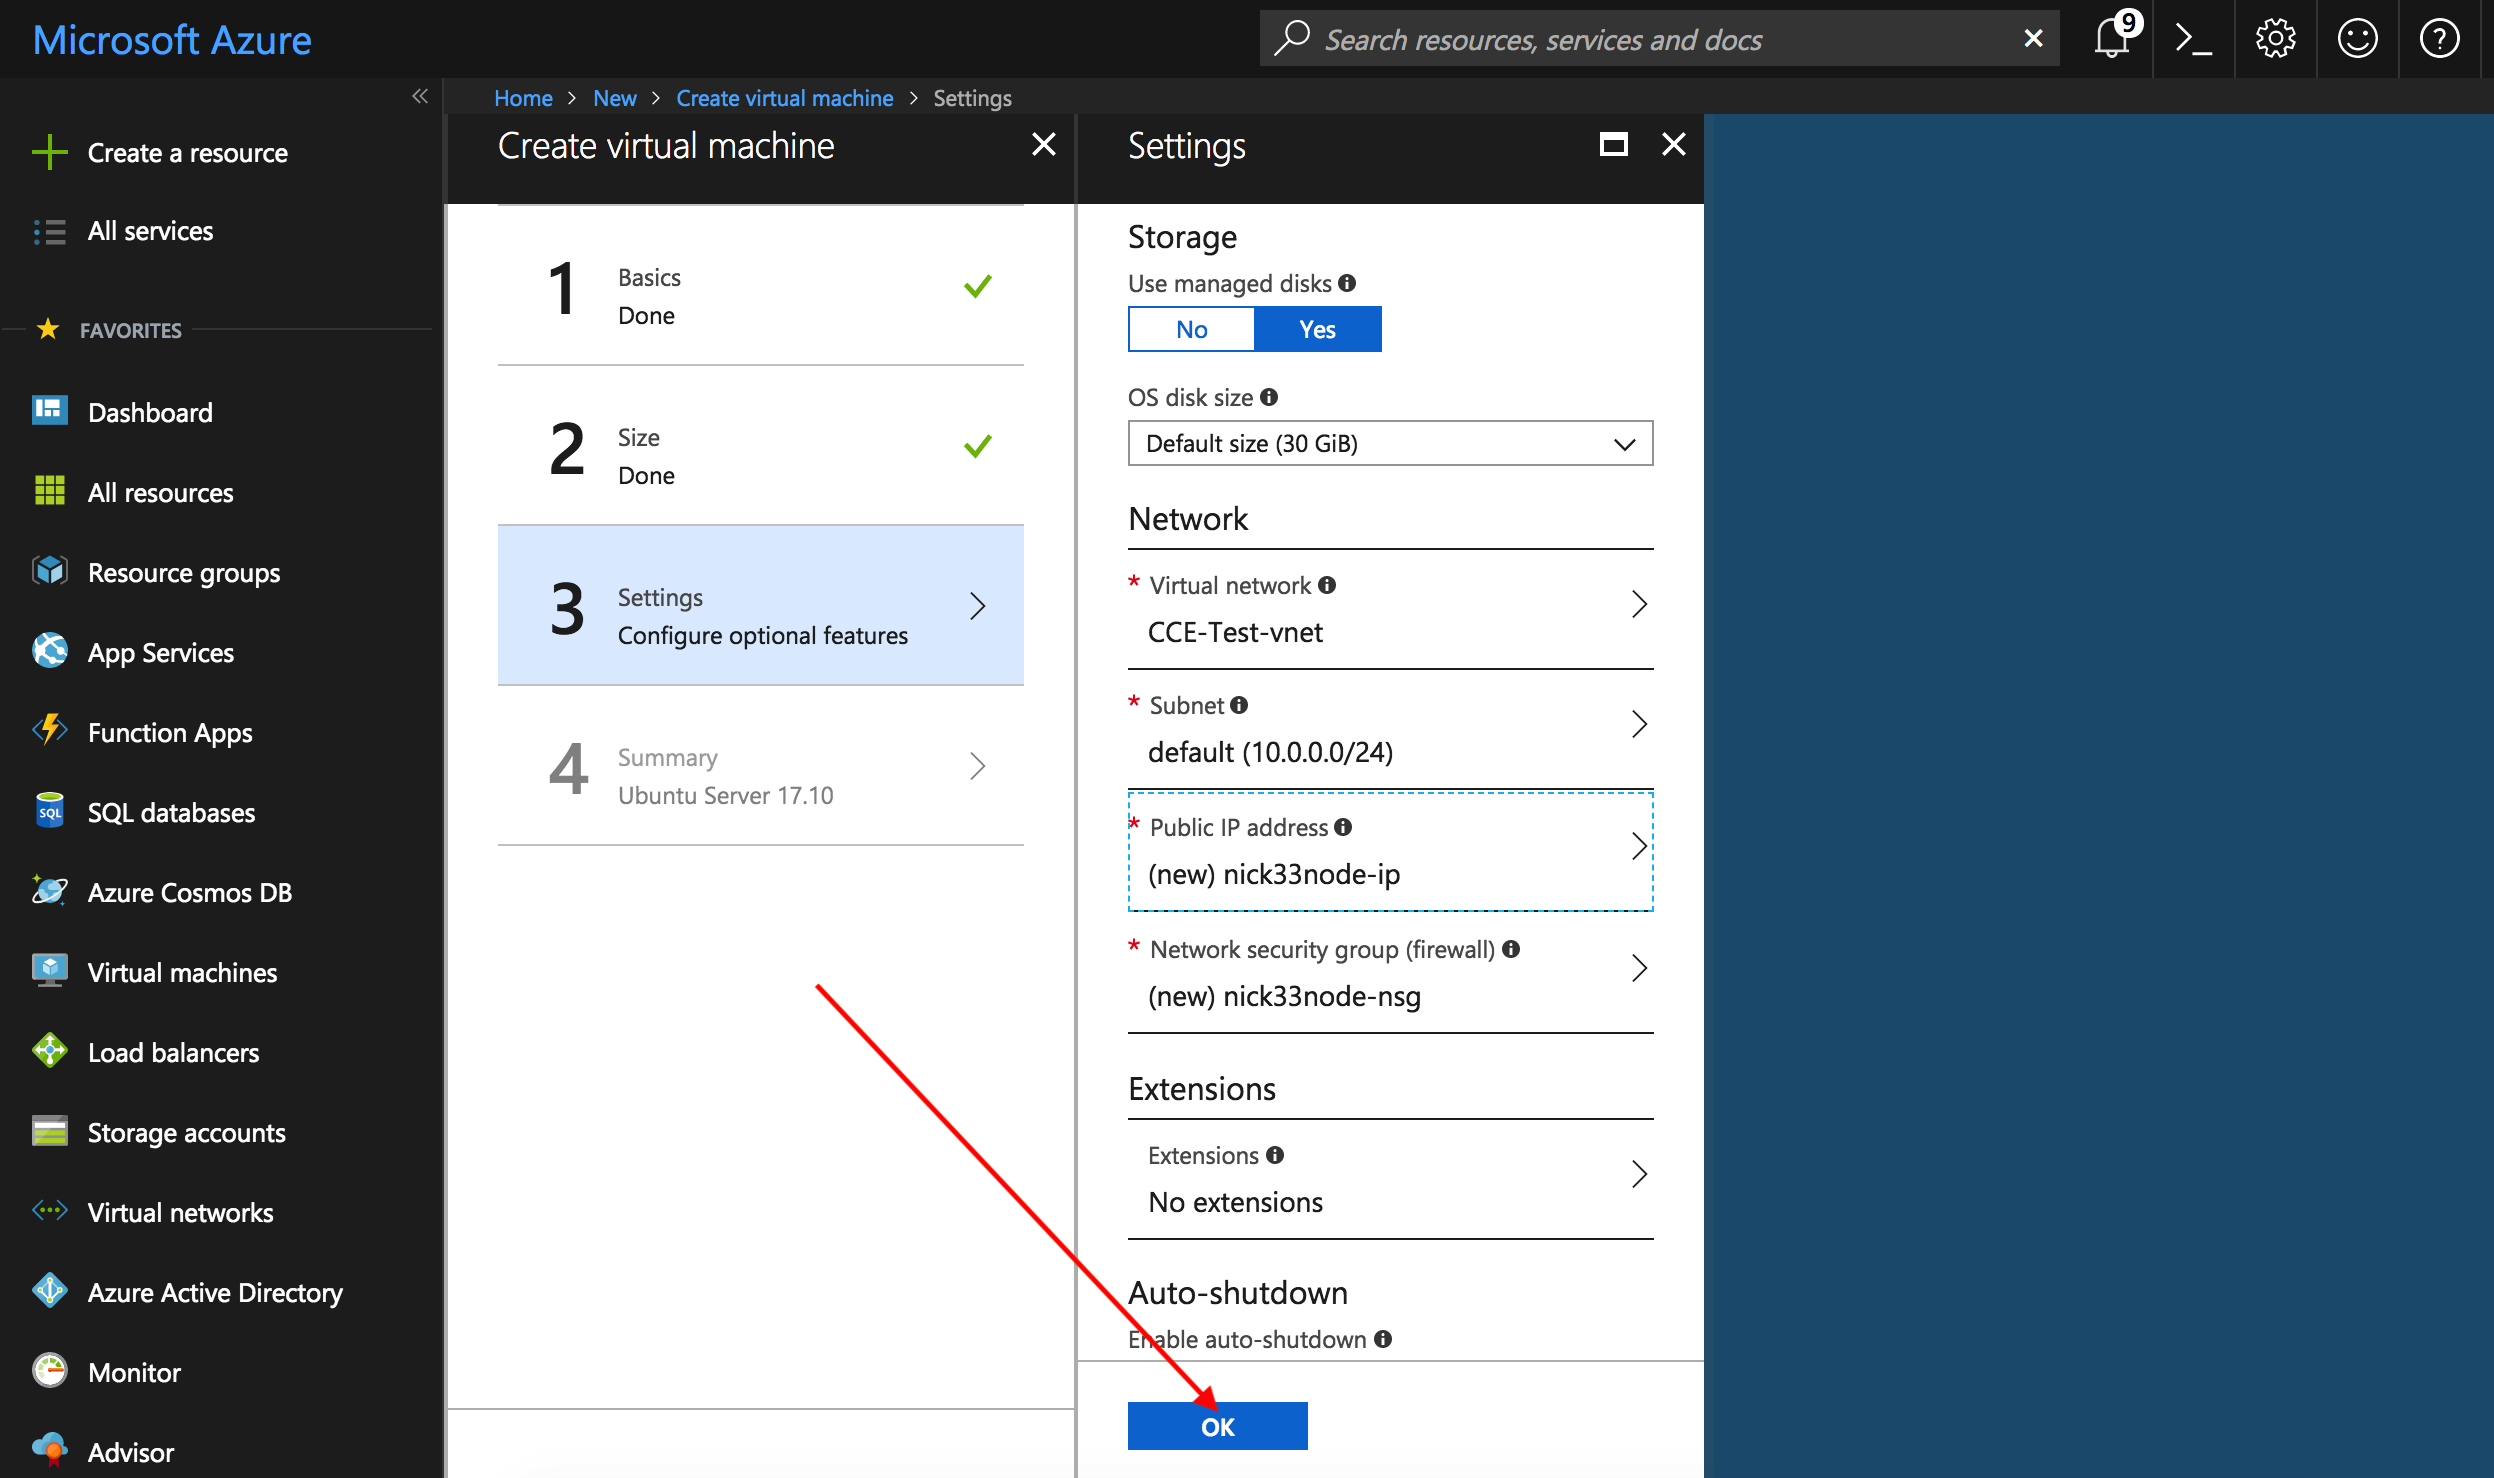Go to Create virtual machine breadcrumb

click(x=784, y=98)
